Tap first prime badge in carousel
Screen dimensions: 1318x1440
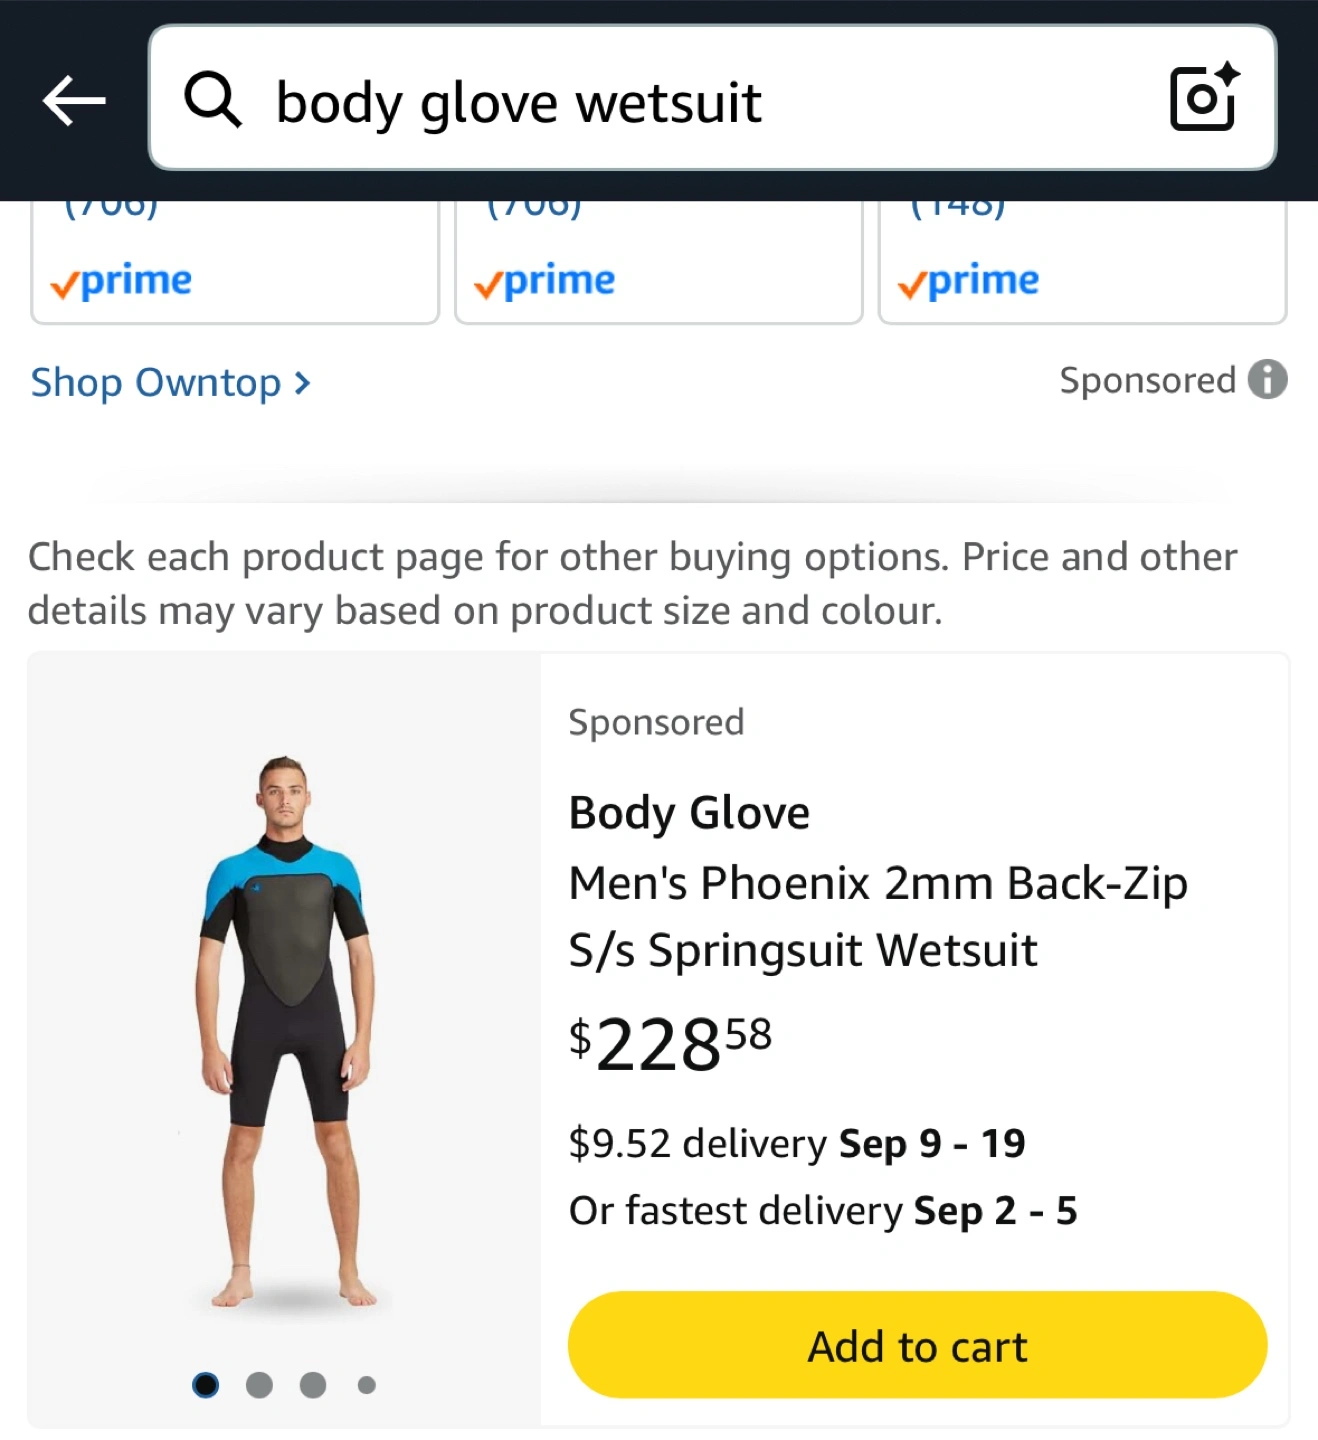[121, 281]
